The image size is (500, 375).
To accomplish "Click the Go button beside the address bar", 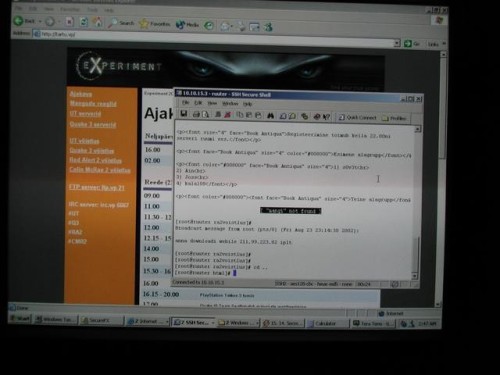I will tap(412, 44).
